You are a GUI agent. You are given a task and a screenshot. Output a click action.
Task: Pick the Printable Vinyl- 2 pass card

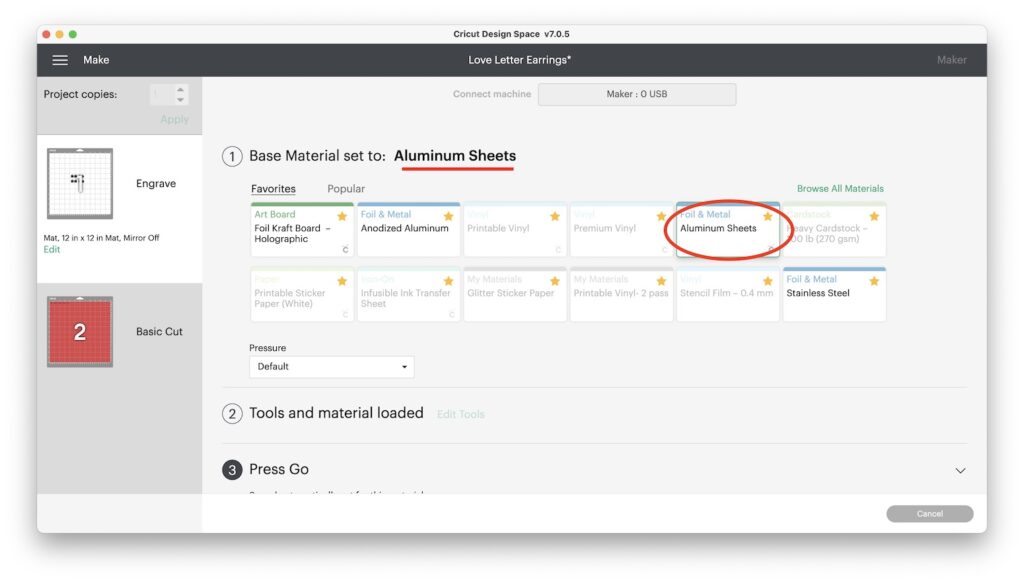(x=621, y=295)
